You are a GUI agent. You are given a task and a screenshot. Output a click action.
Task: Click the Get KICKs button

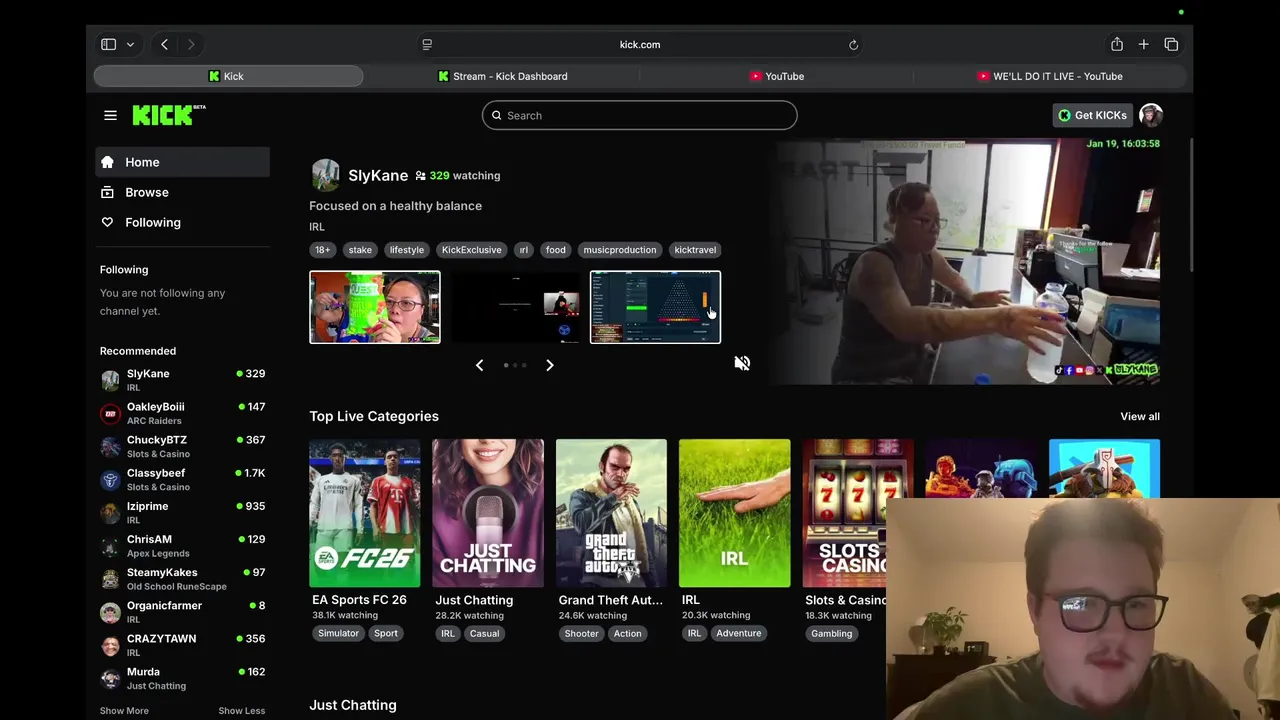pos(1092,115)
